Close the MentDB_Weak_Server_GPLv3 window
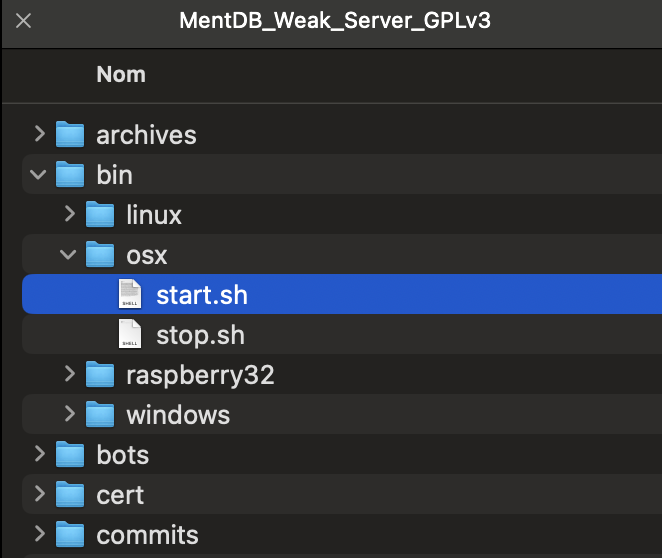662x558 pixels. pyautogui.click(x=23, y=20)
